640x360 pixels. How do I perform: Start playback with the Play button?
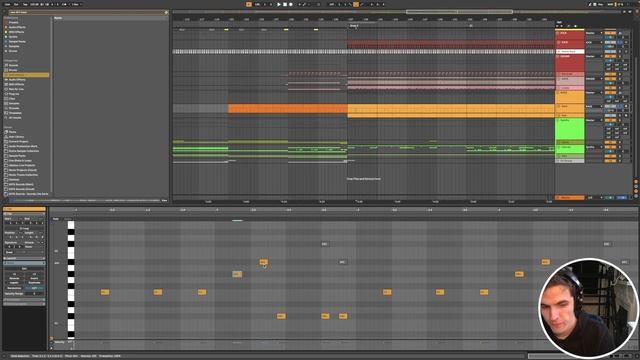tap(279, 4)
